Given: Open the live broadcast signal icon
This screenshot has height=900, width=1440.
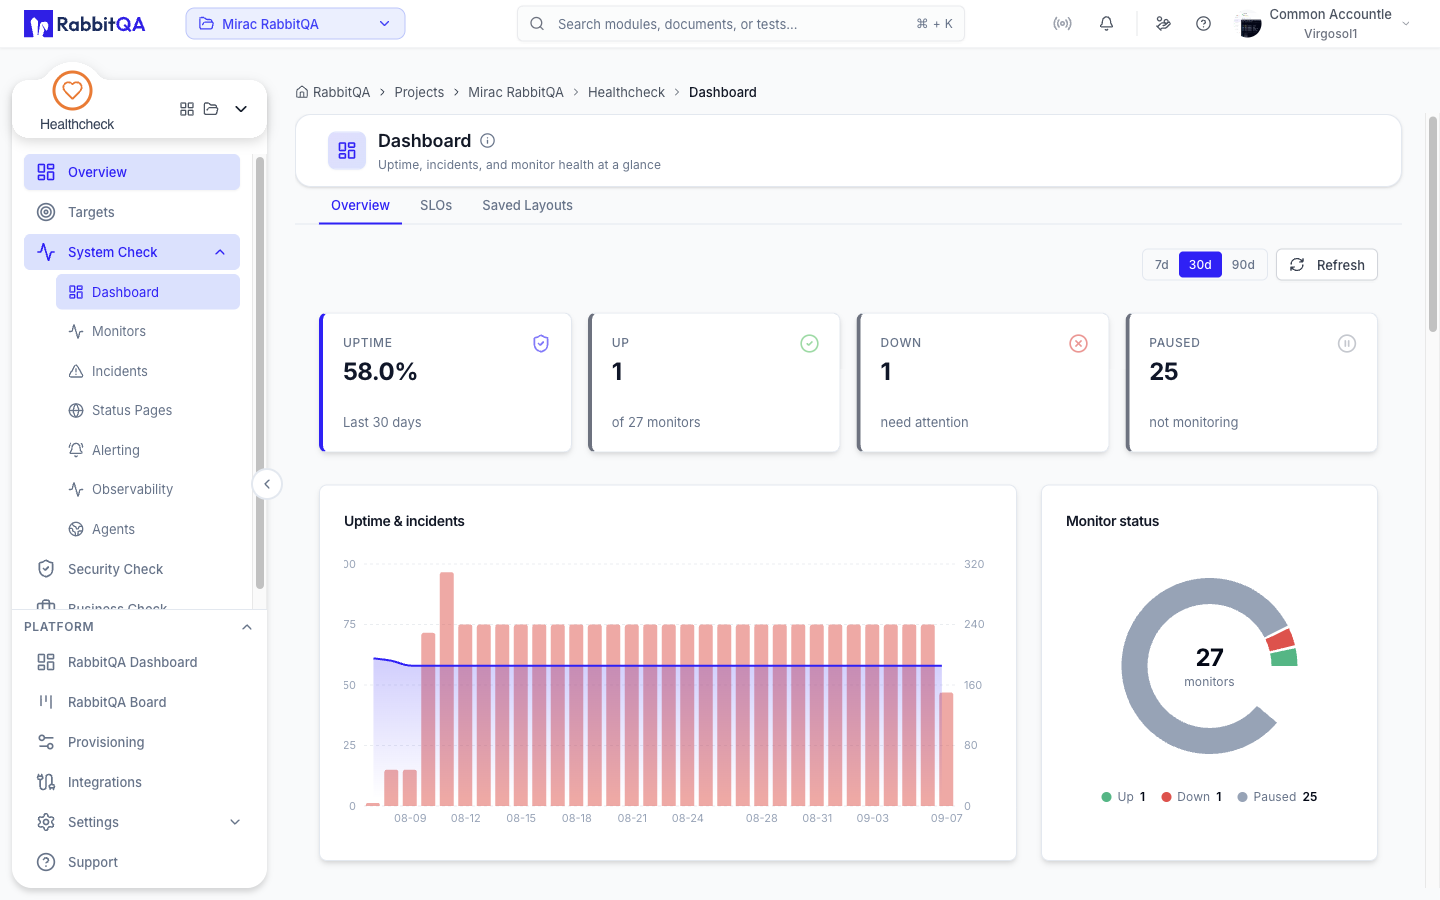Looking at the screenshot, I should (1062, 24).
